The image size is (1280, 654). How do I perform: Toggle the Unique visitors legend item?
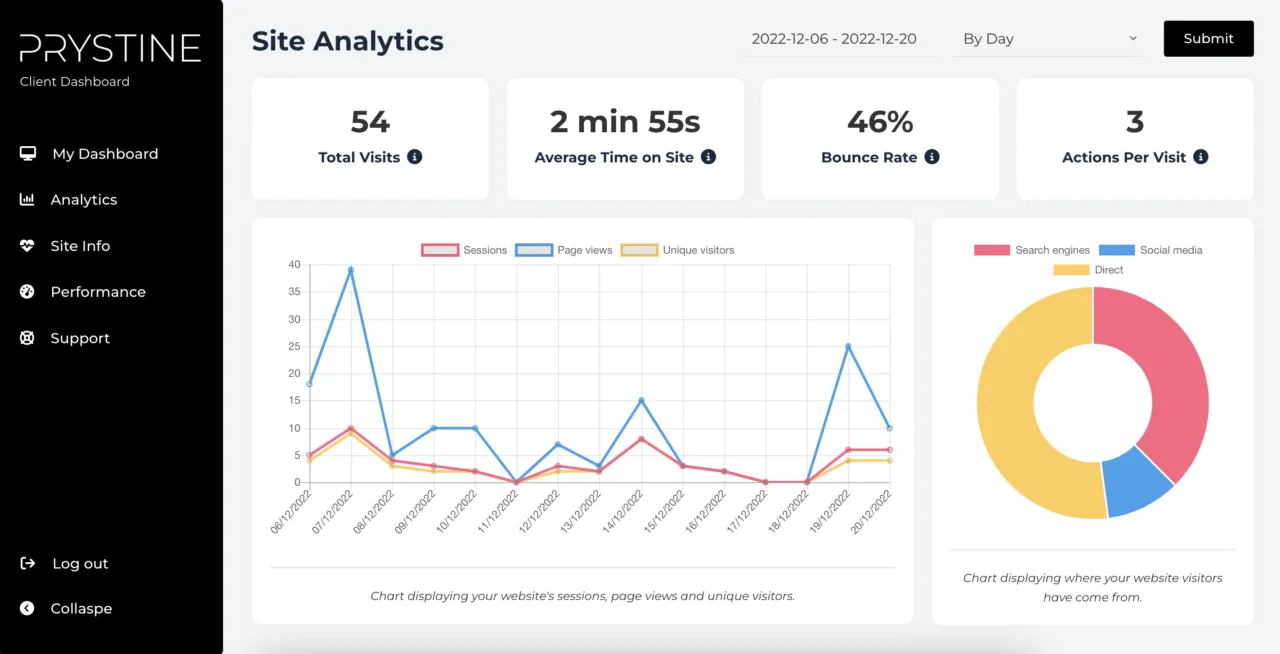pyautogui.click(x=677, y=250)
